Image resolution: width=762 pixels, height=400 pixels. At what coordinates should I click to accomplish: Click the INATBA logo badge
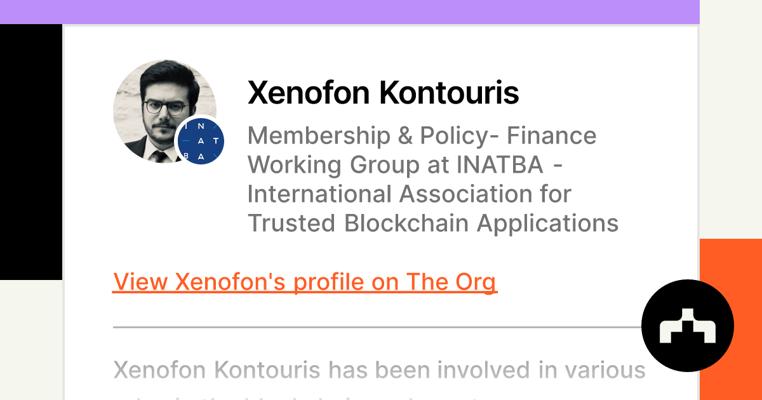click(200, 143)
